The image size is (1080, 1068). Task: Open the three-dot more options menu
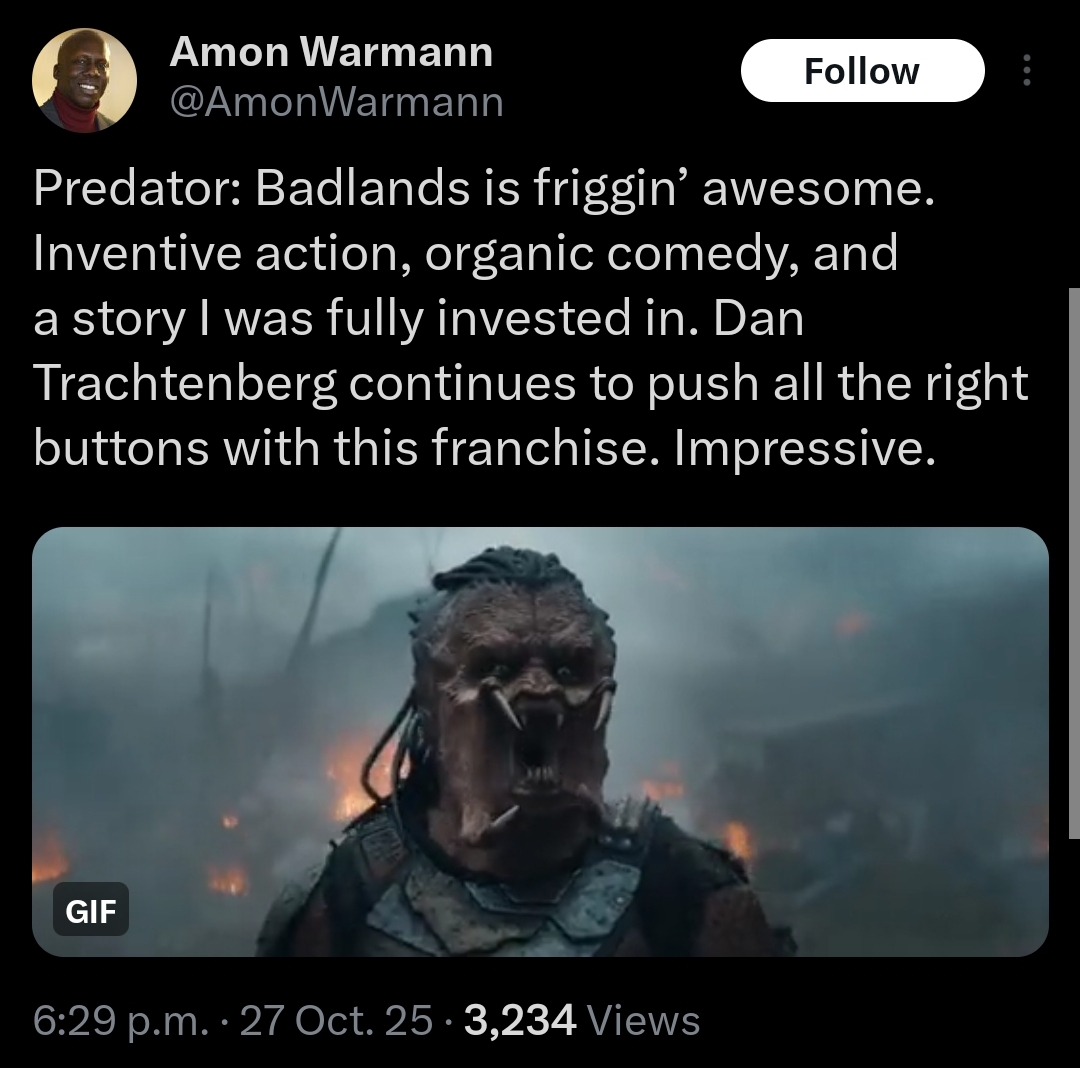[x=1026, y=70]
